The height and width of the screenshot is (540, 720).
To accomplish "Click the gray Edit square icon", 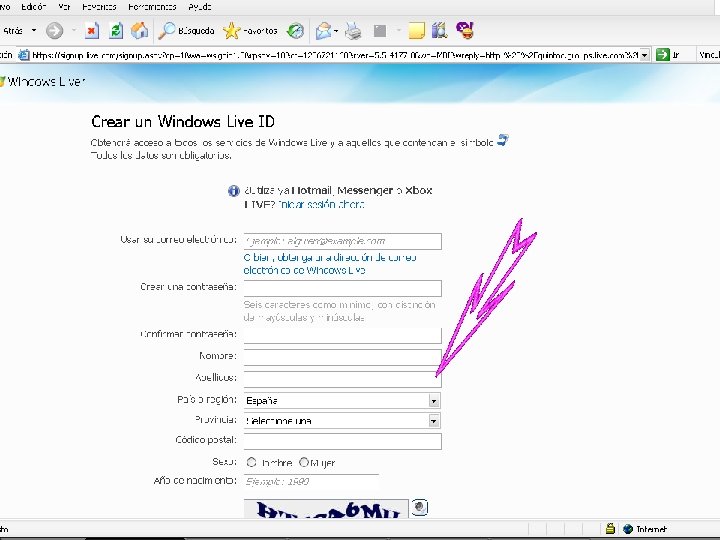I will point(380,31).
